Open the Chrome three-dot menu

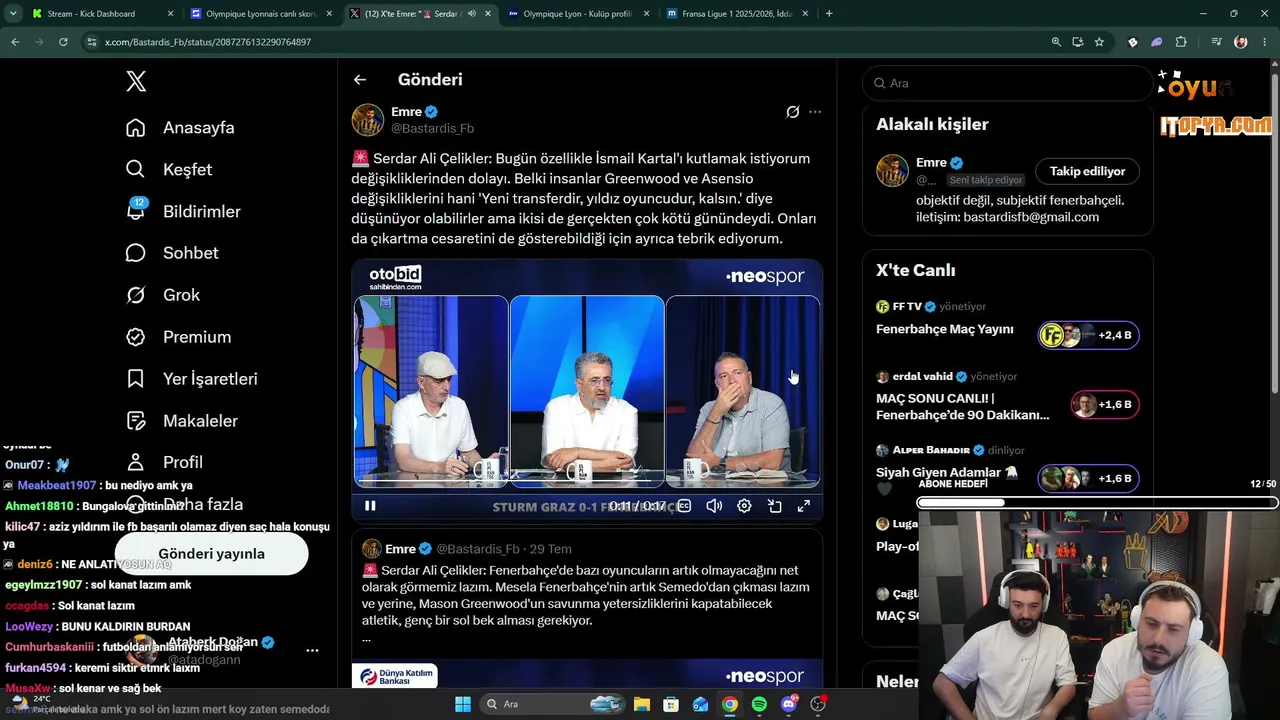[x=1265, y=42]
